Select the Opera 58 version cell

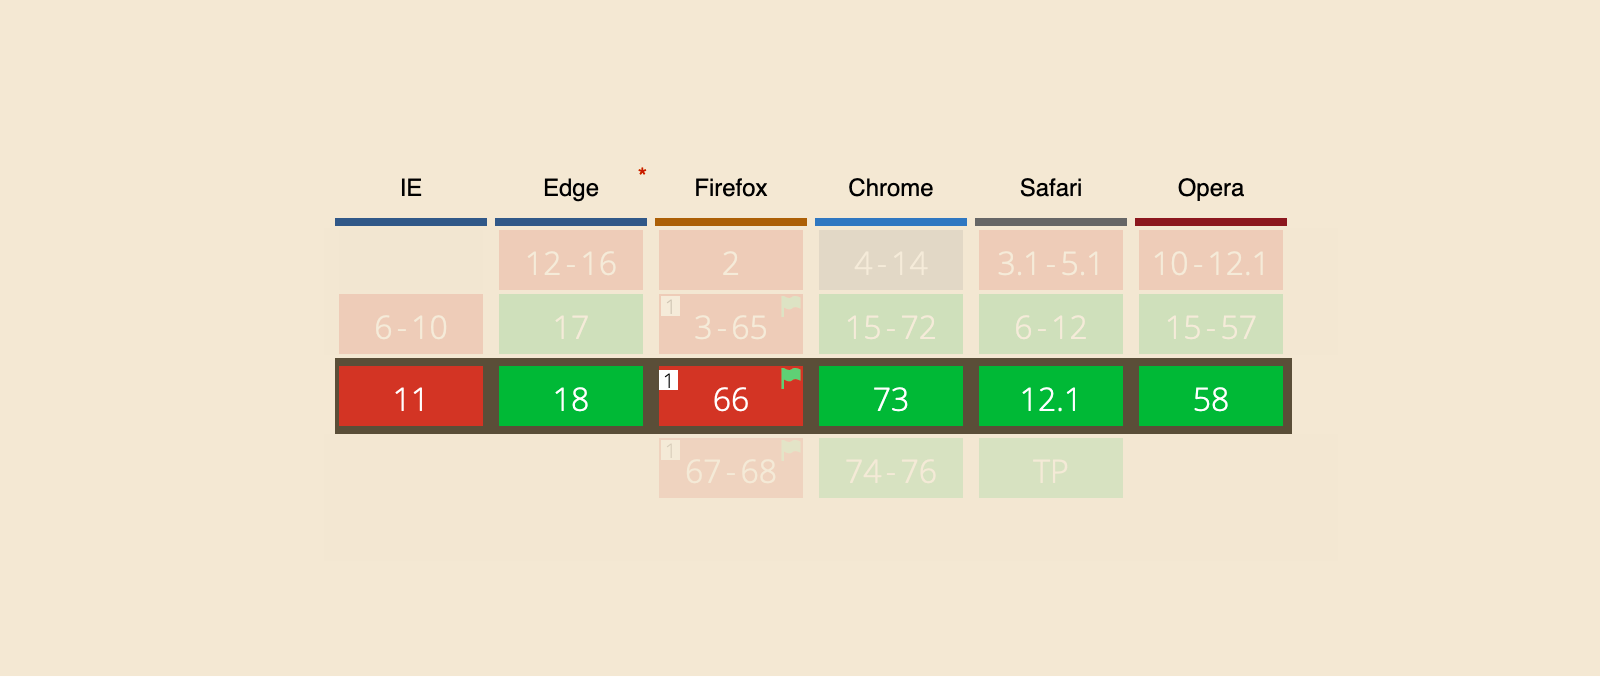point(1211,397)
